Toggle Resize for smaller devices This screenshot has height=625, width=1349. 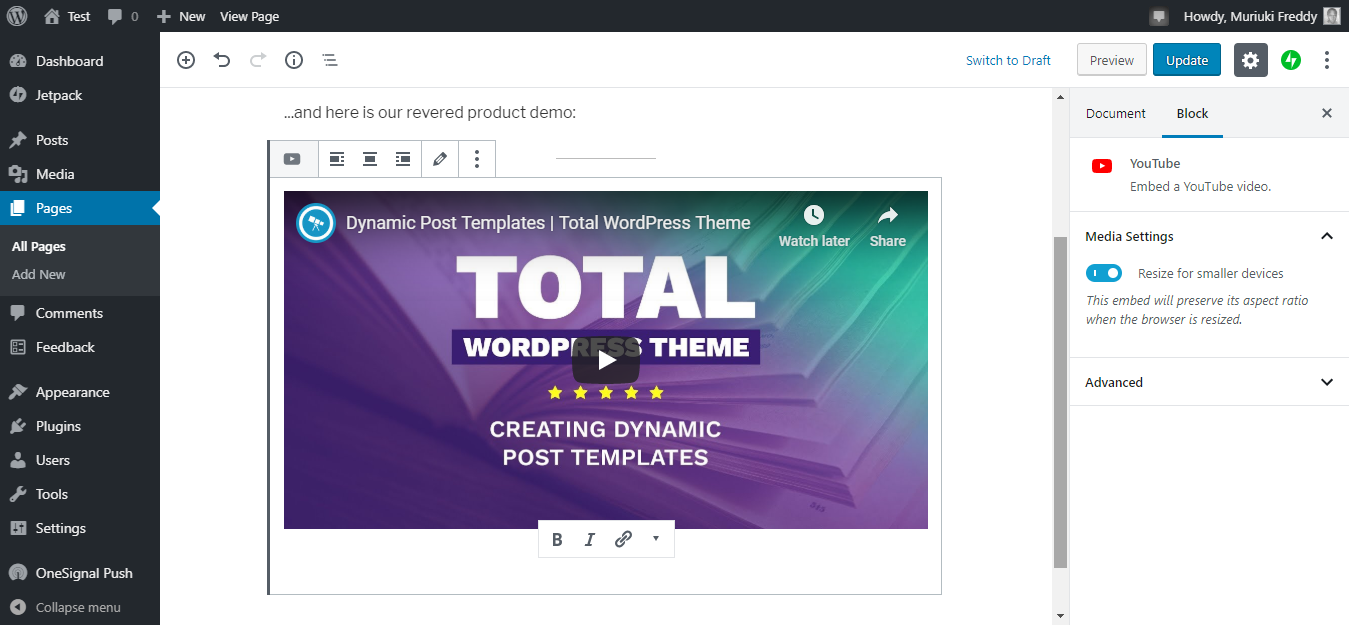click(x=1105, y=273)
